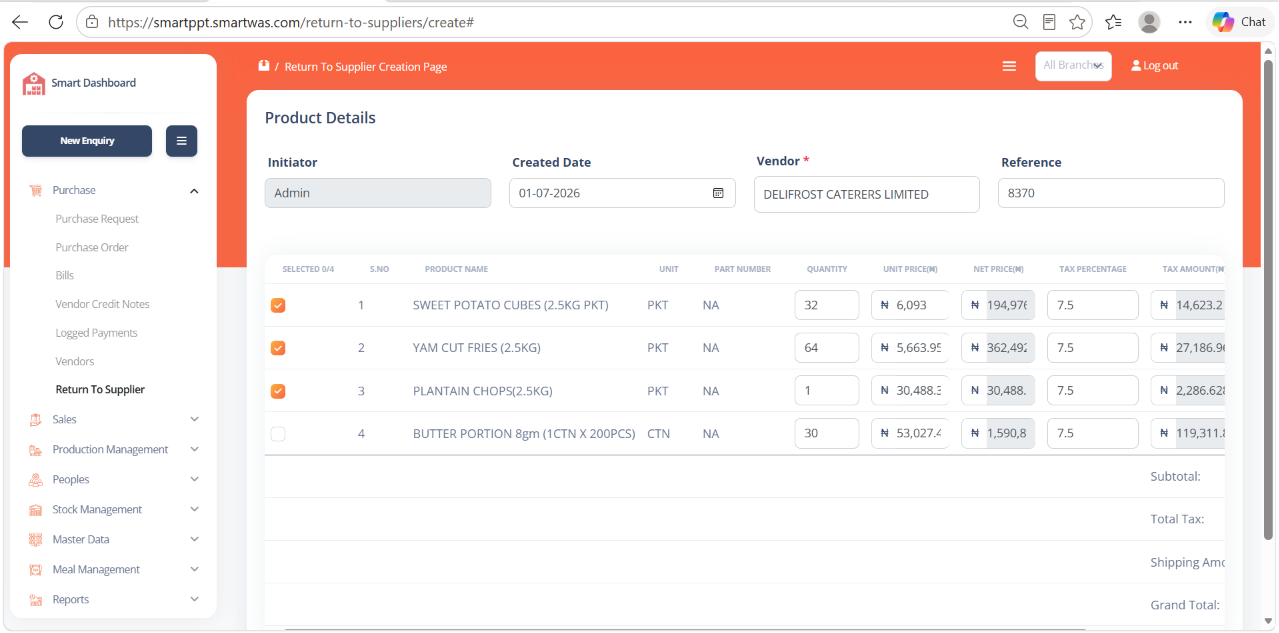Viewport: 1279px width, 633px height.
Task: Click the Log out link
Action: pyautogui.click(x=1155, y=66)
